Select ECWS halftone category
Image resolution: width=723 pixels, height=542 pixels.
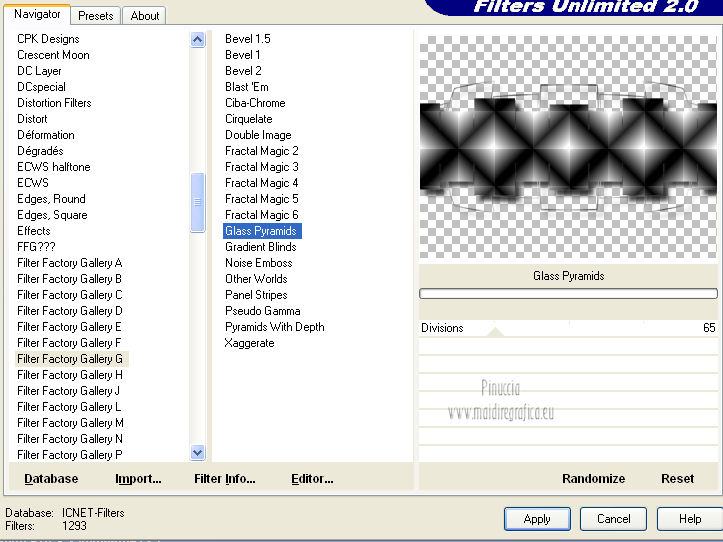53,167
